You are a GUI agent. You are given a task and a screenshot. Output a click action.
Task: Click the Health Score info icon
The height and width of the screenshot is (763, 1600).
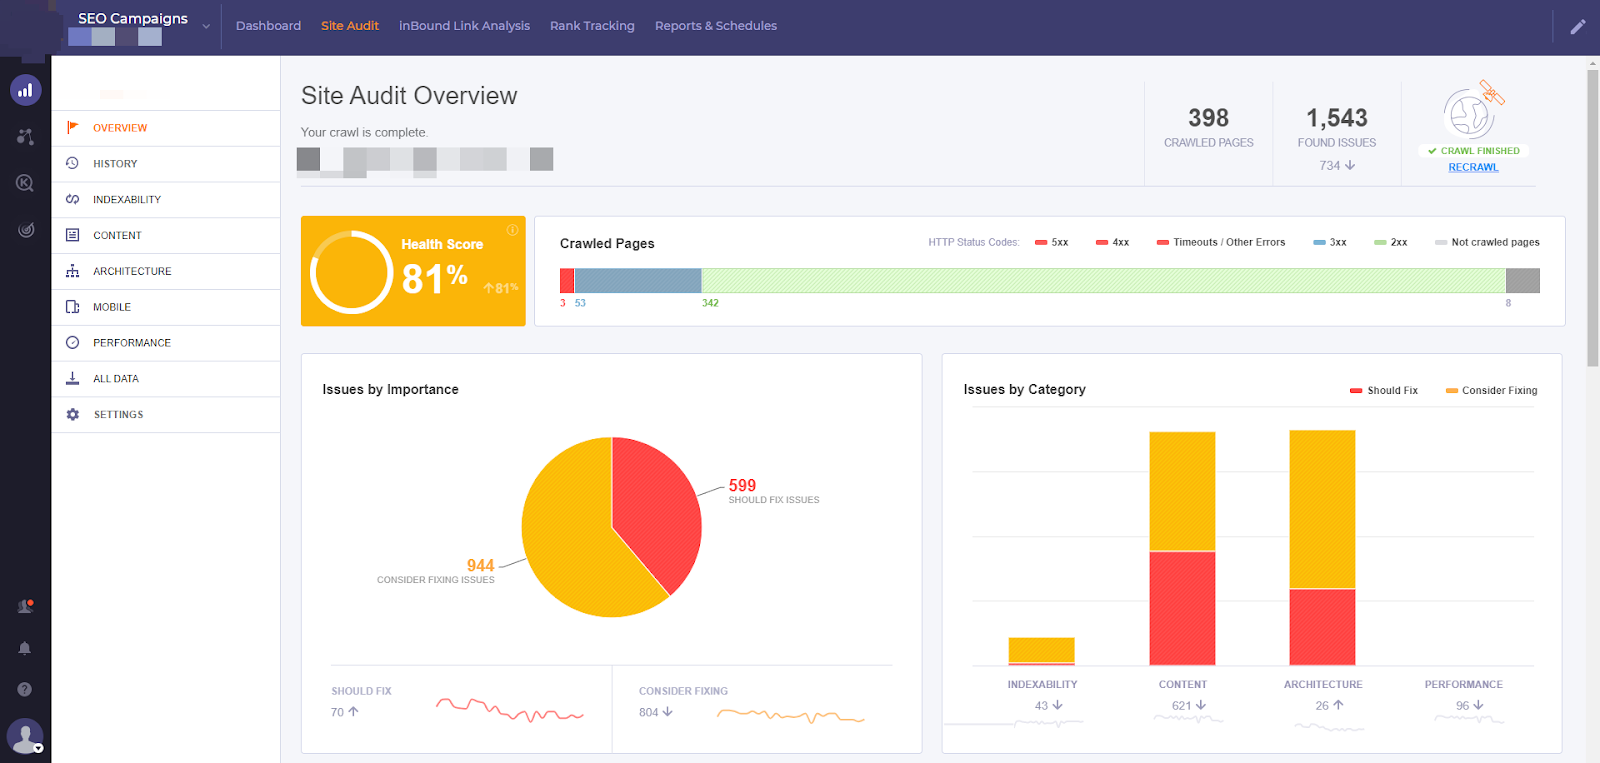[512, 230]
